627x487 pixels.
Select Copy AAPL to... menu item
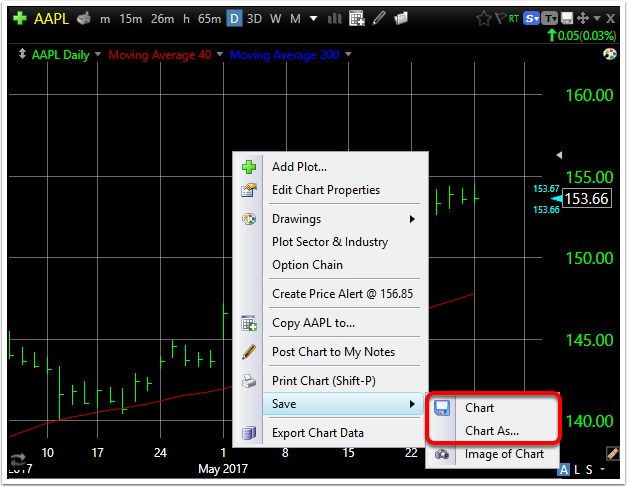coord(313,323)
